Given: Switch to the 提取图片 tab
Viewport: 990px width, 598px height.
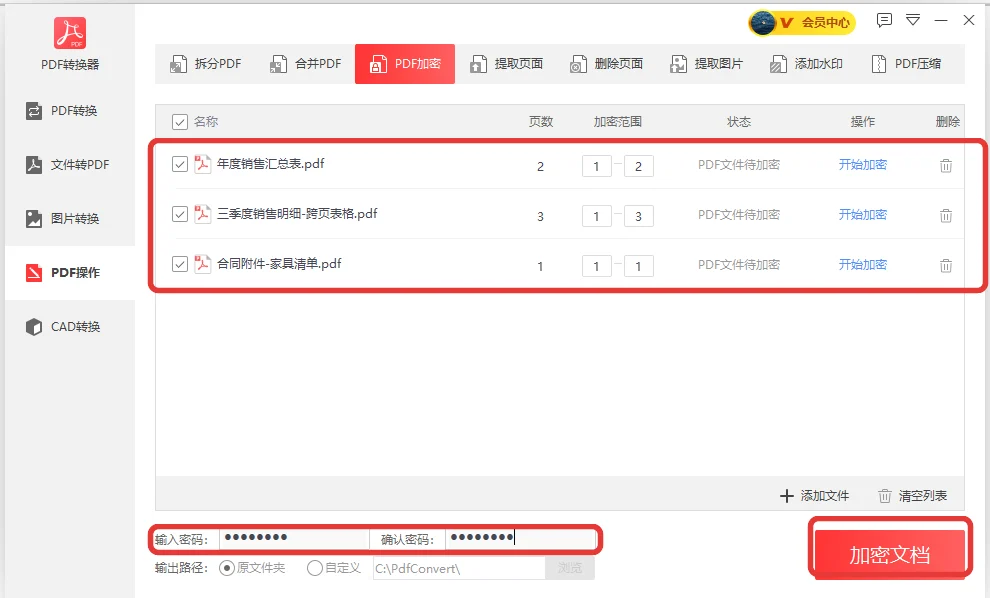Looking at the screenshot, I should (x=705, y=64).
